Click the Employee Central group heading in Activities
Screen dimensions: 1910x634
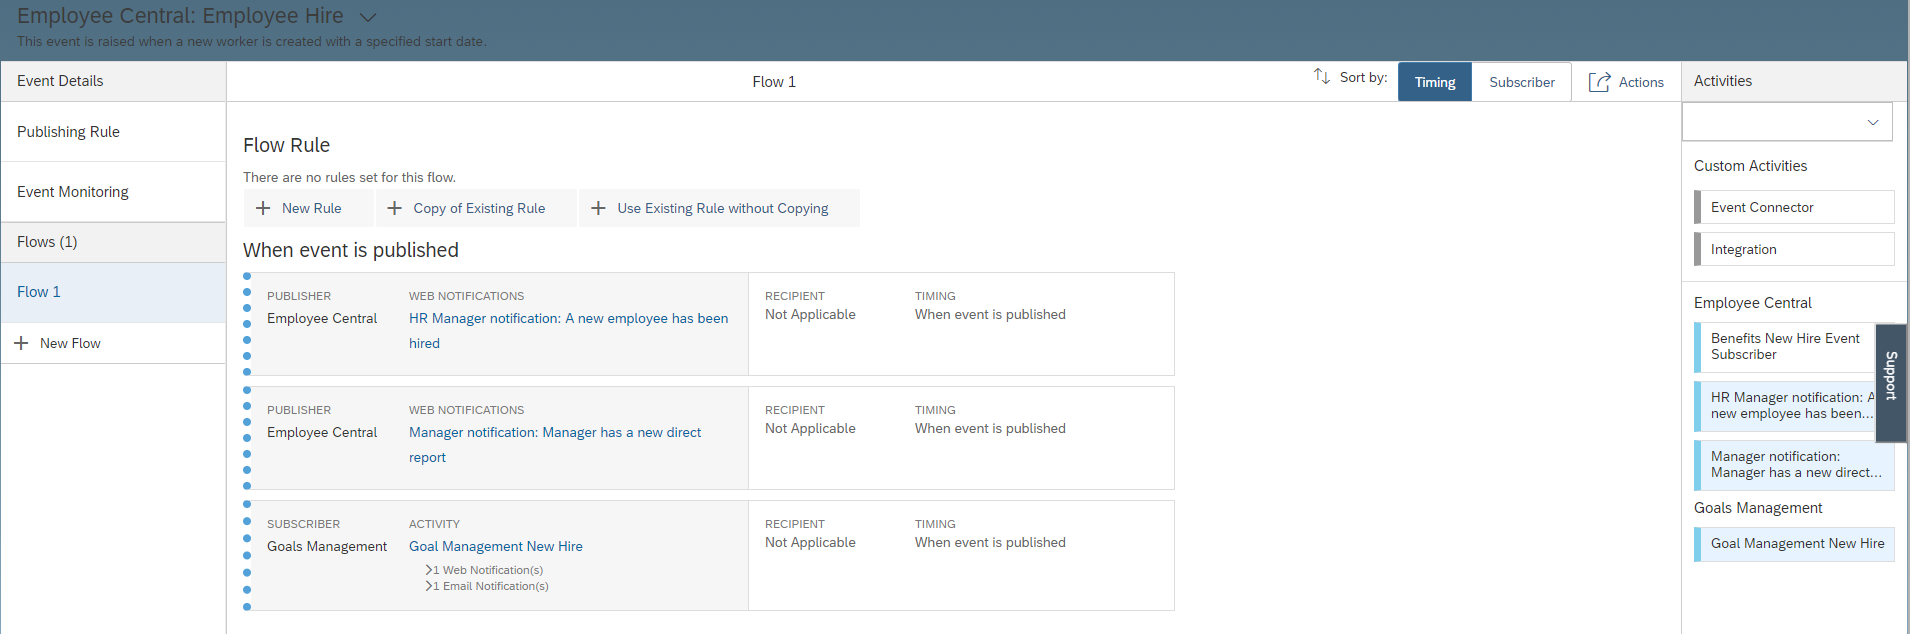tap(1752, 303)
